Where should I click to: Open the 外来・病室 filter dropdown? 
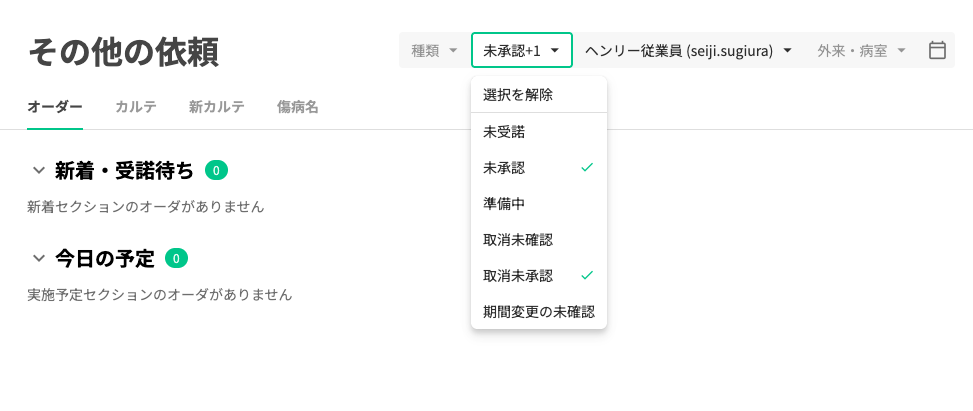coord(861,50)
